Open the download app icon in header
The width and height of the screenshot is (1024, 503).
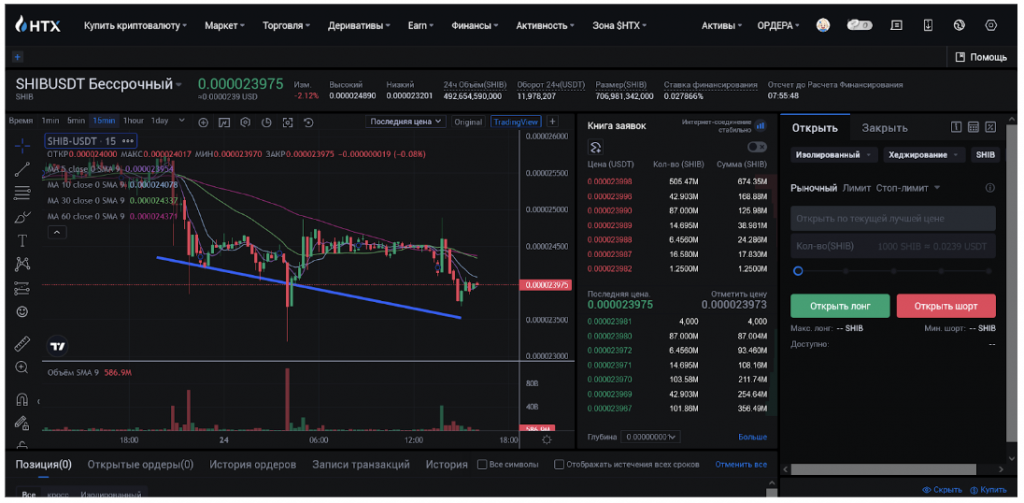tap(927, 25)
